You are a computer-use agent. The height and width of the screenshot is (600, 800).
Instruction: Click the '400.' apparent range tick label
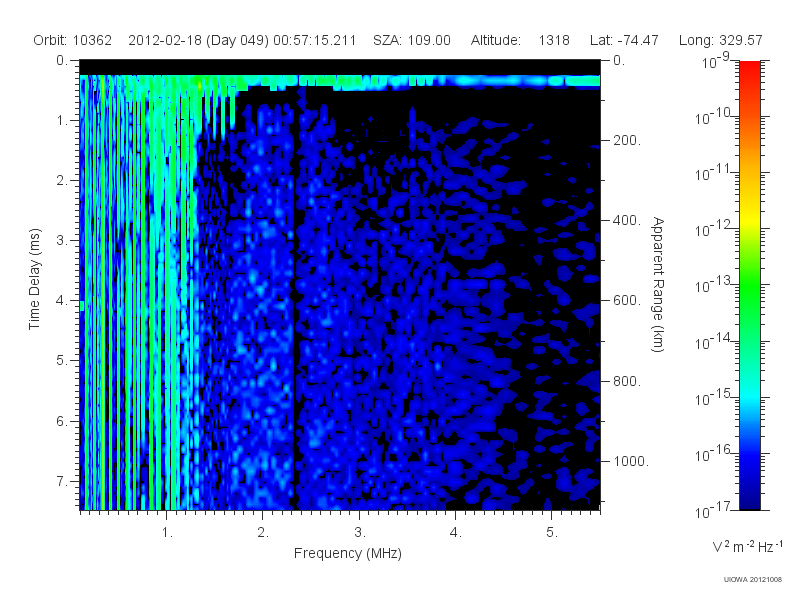(627, 220)
